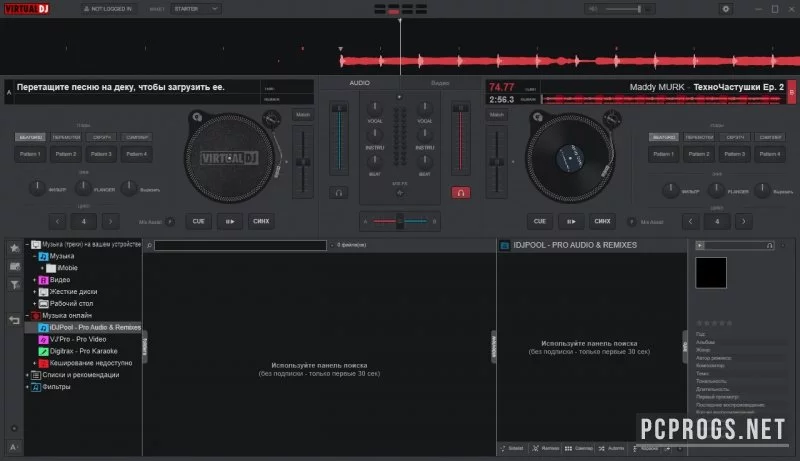Click the info panel prelisten play button

pos(700,245)
